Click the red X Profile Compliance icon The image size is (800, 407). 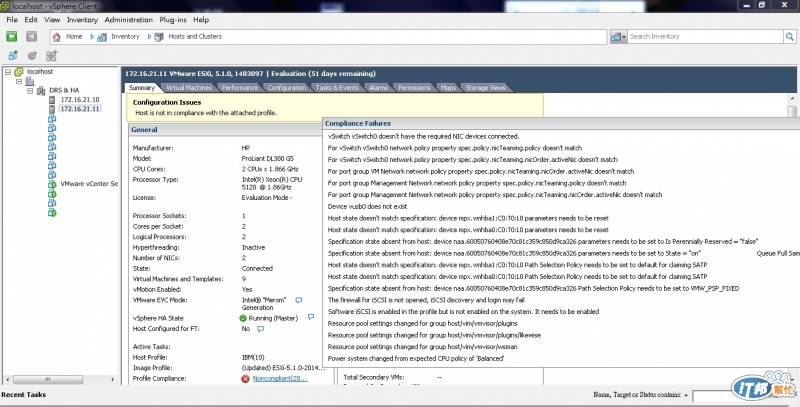tap(245, 378)
